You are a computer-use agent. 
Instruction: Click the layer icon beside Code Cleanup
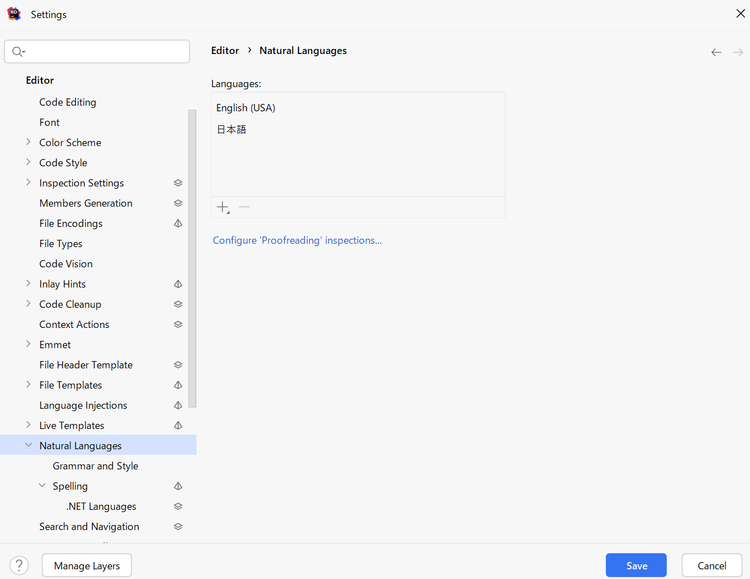[x=178, y=304]
